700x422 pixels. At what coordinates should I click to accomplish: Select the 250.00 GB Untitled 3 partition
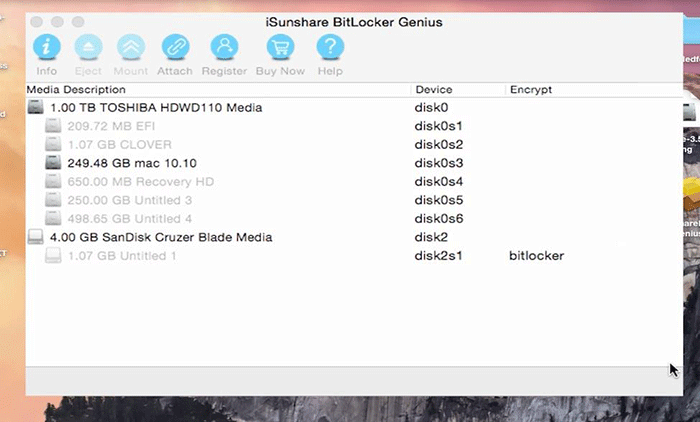[x=129, y=200]
